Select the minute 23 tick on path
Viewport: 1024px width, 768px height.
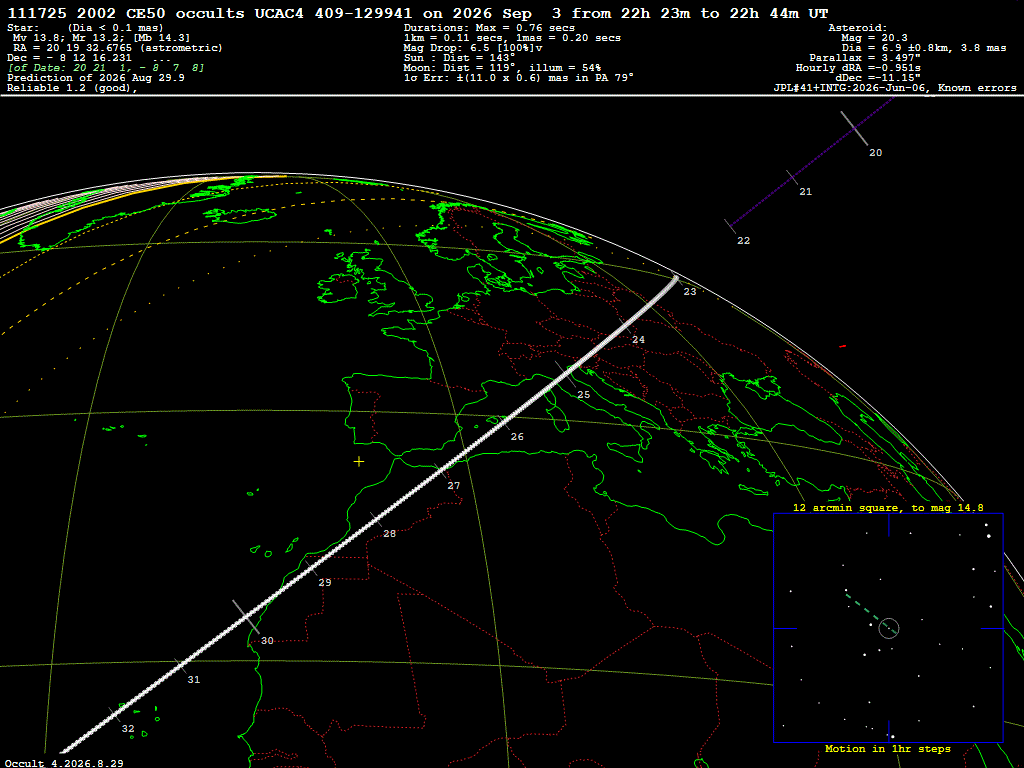point(676,279)
